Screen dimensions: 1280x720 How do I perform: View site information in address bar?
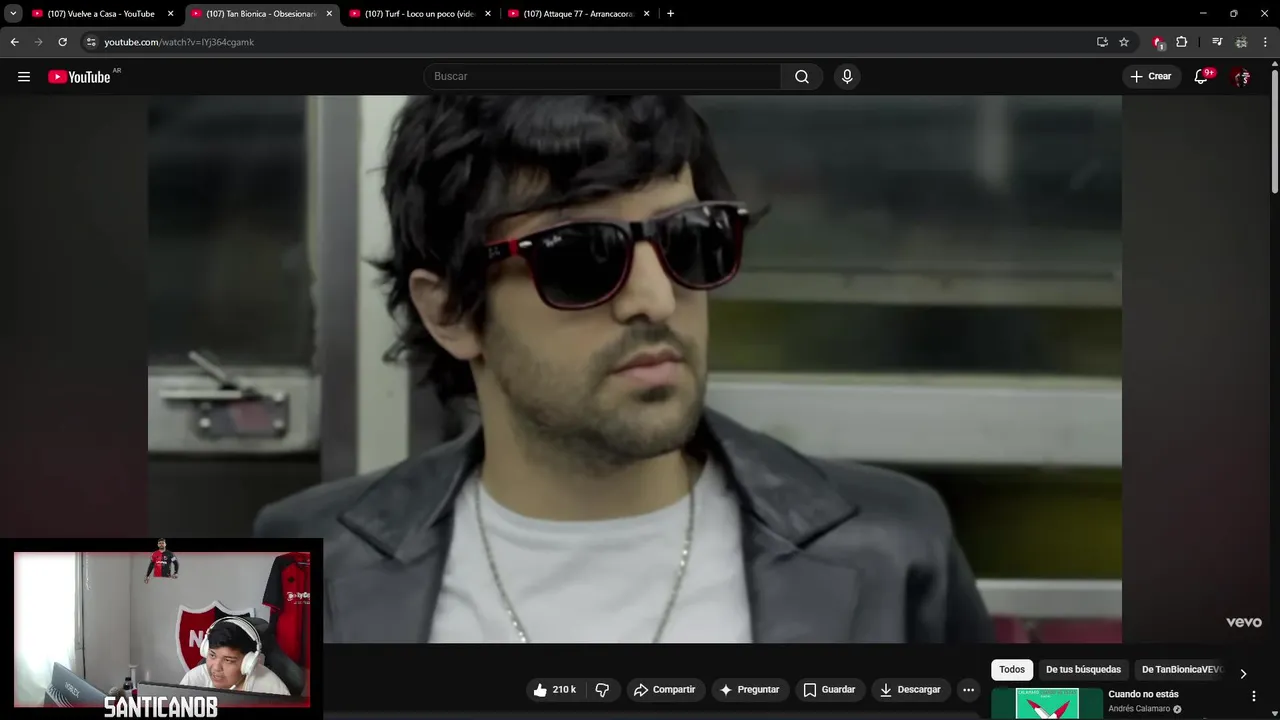[x=91, y=42]
